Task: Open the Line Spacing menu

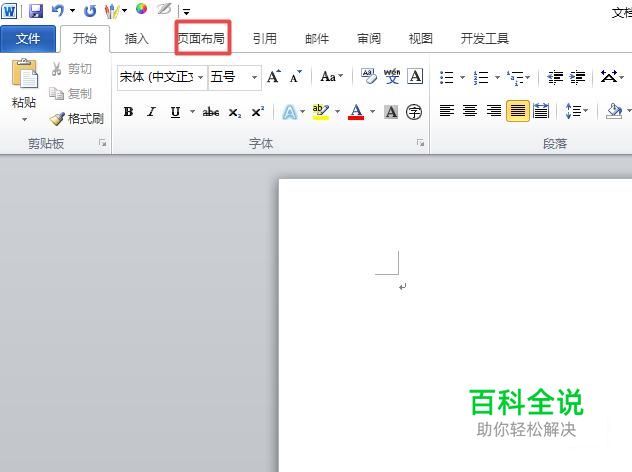Action: 576,110
